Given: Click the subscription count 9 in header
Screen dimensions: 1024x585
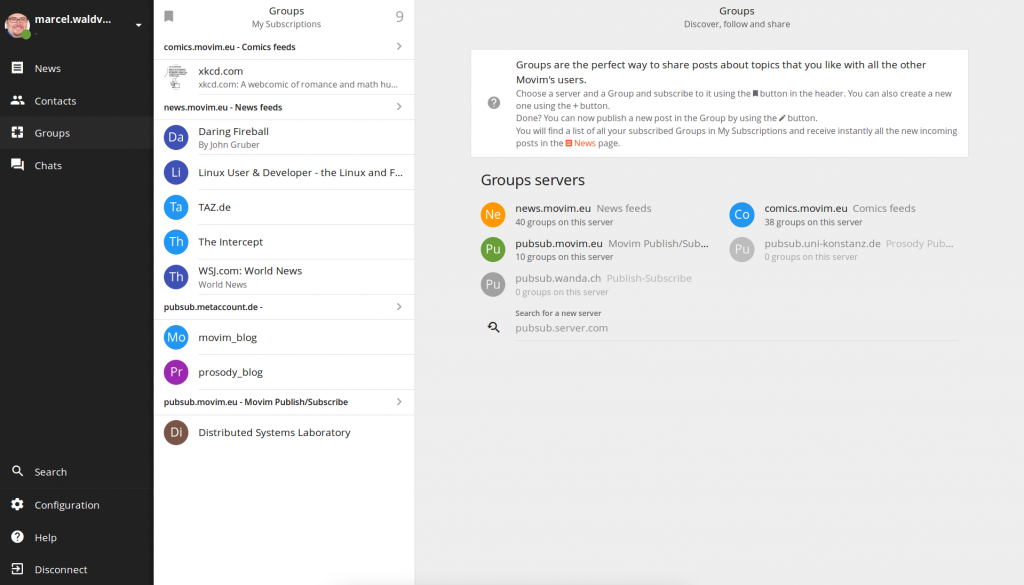Looking at the screenshot, I should [x=400, y=16].
